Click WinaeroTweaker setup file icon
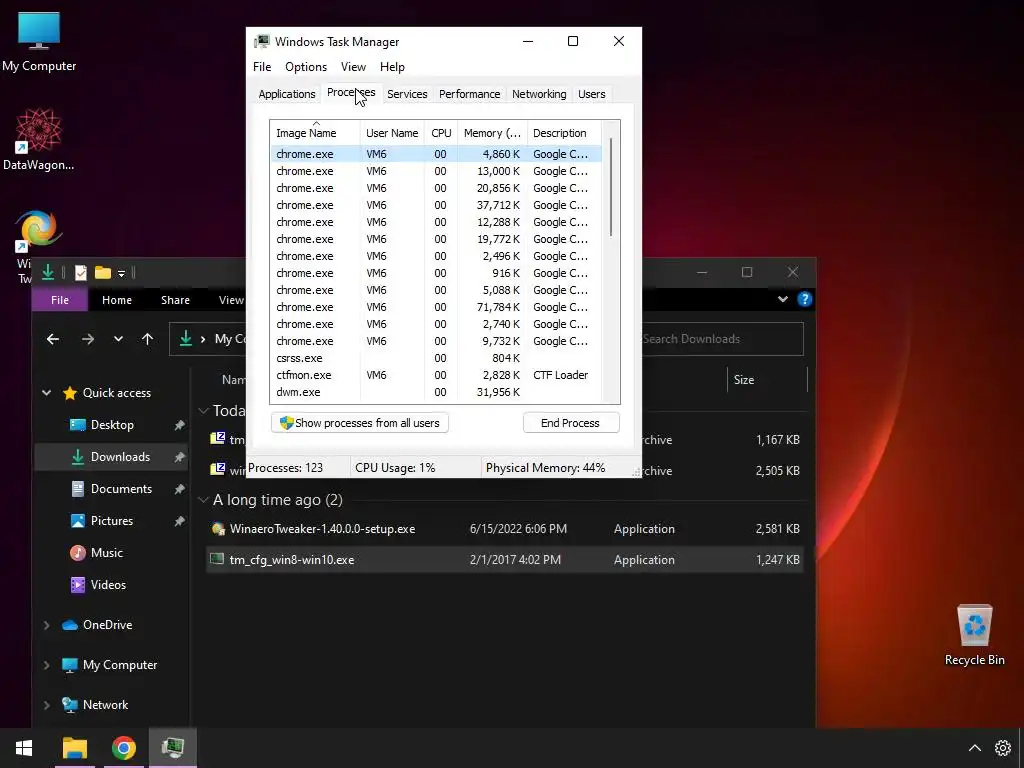 coord(217,529)
